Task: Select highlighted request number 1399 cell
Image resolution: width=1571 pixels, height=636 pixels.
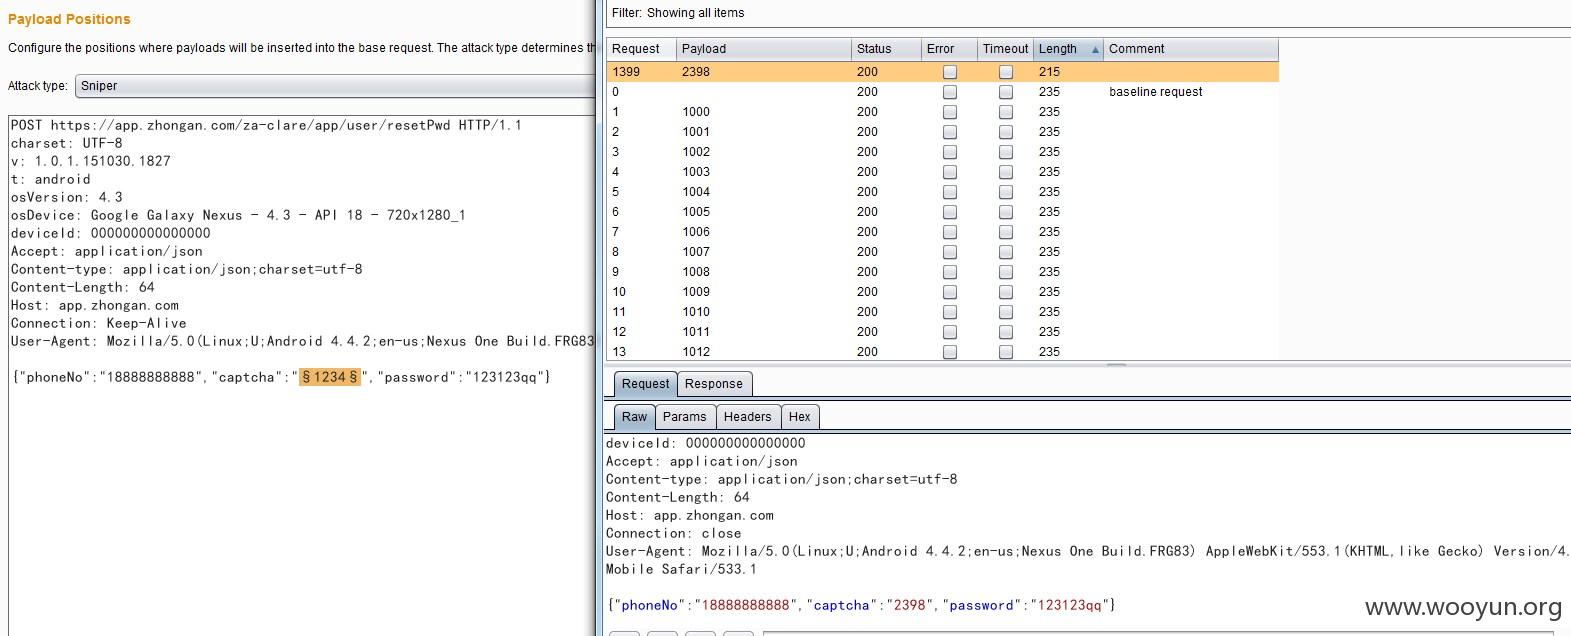Action: click(x=626, y=72)
